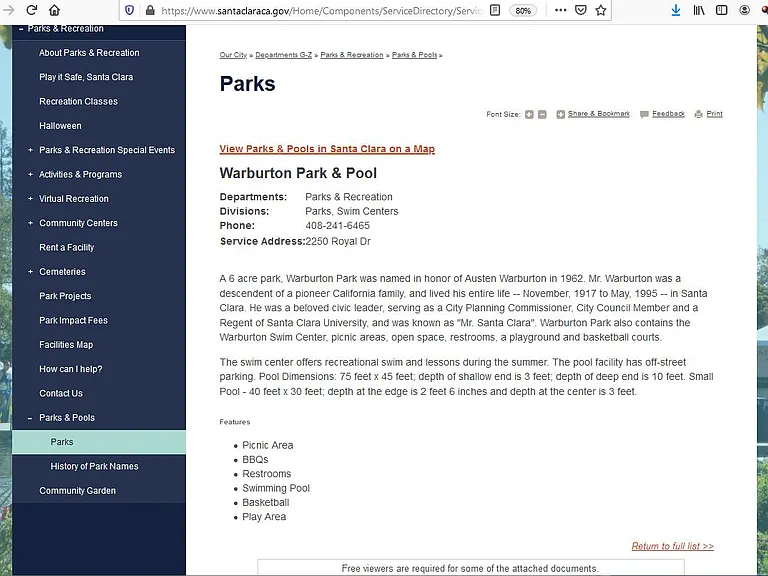The width and height of the screenshot is (768, 576).
Task: Bookmark this page with the star icon
Action: [601, 10]
